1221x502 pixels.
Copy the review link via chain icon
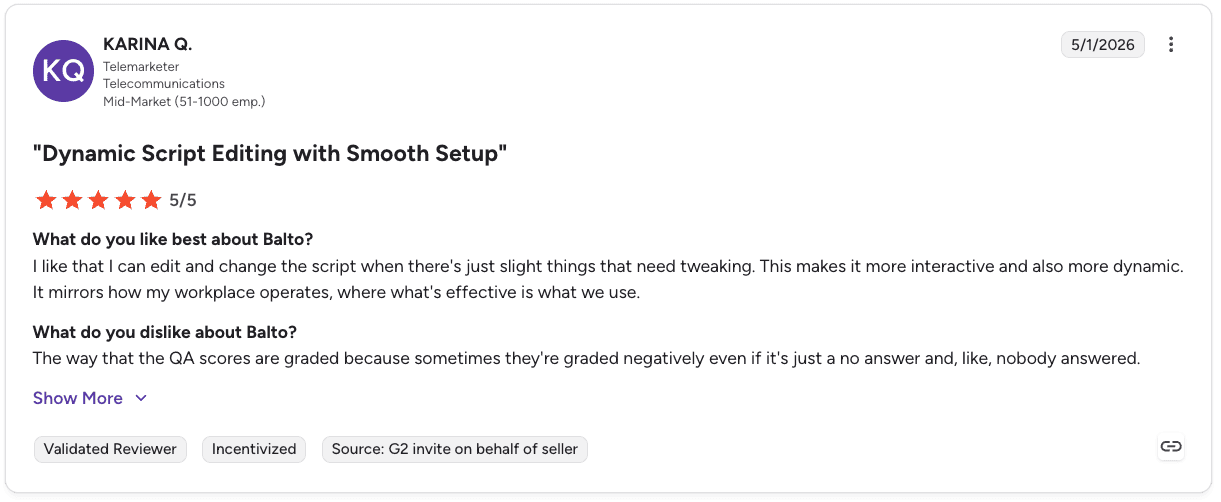pos(1171,447)
